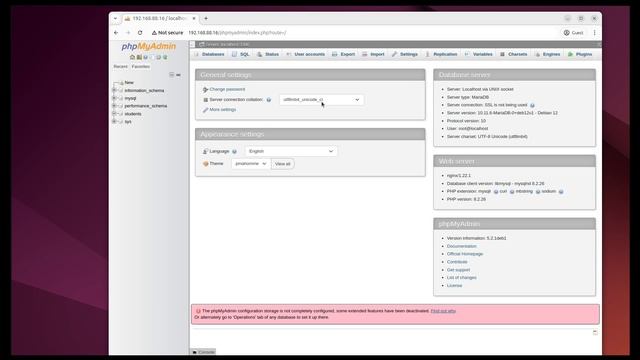The width and height of the screenshot is (640, 360).
Task: Open help icon beside Language label
Action: [234, 151]
